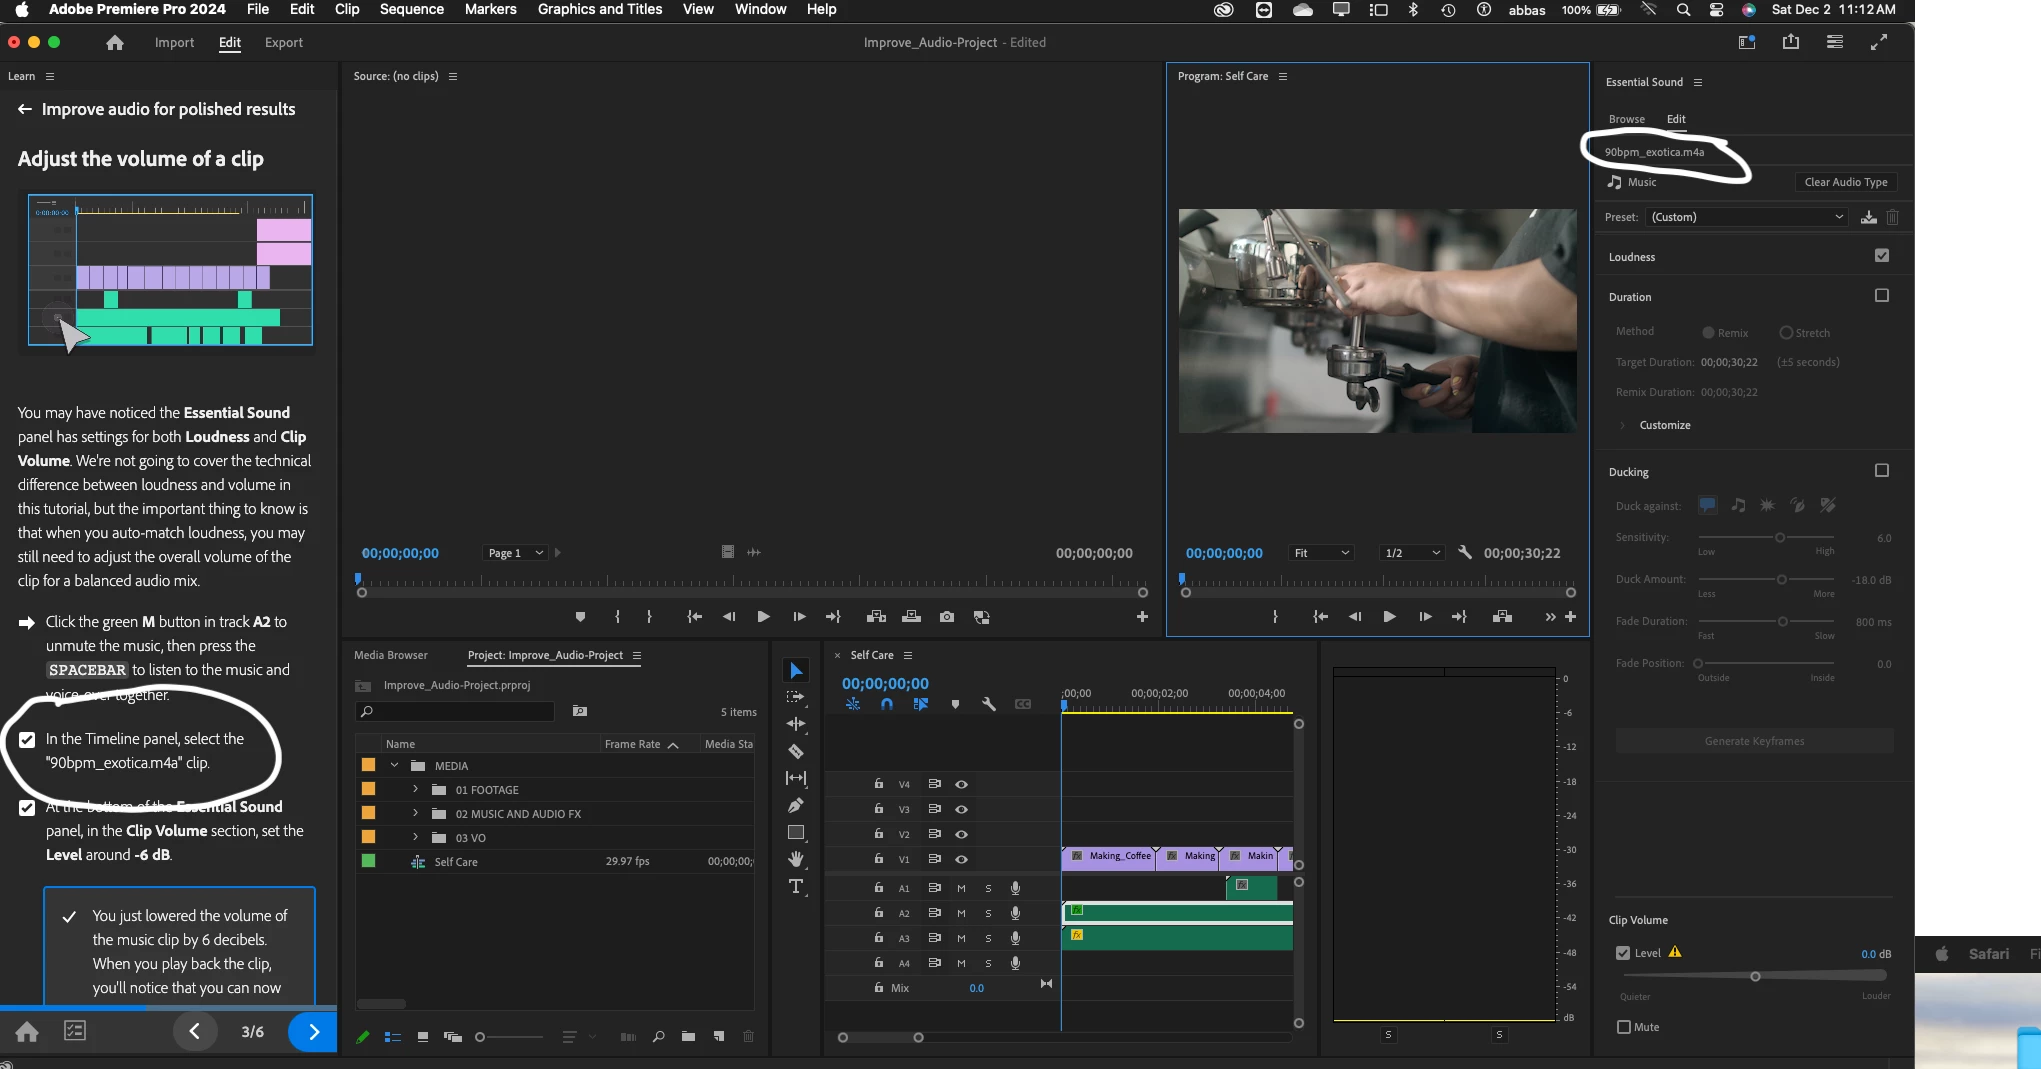Viewport: 2041px width, 1069px height.
Task: Select the Selection tool in the Tools panel
Action: tap(796, 670)
